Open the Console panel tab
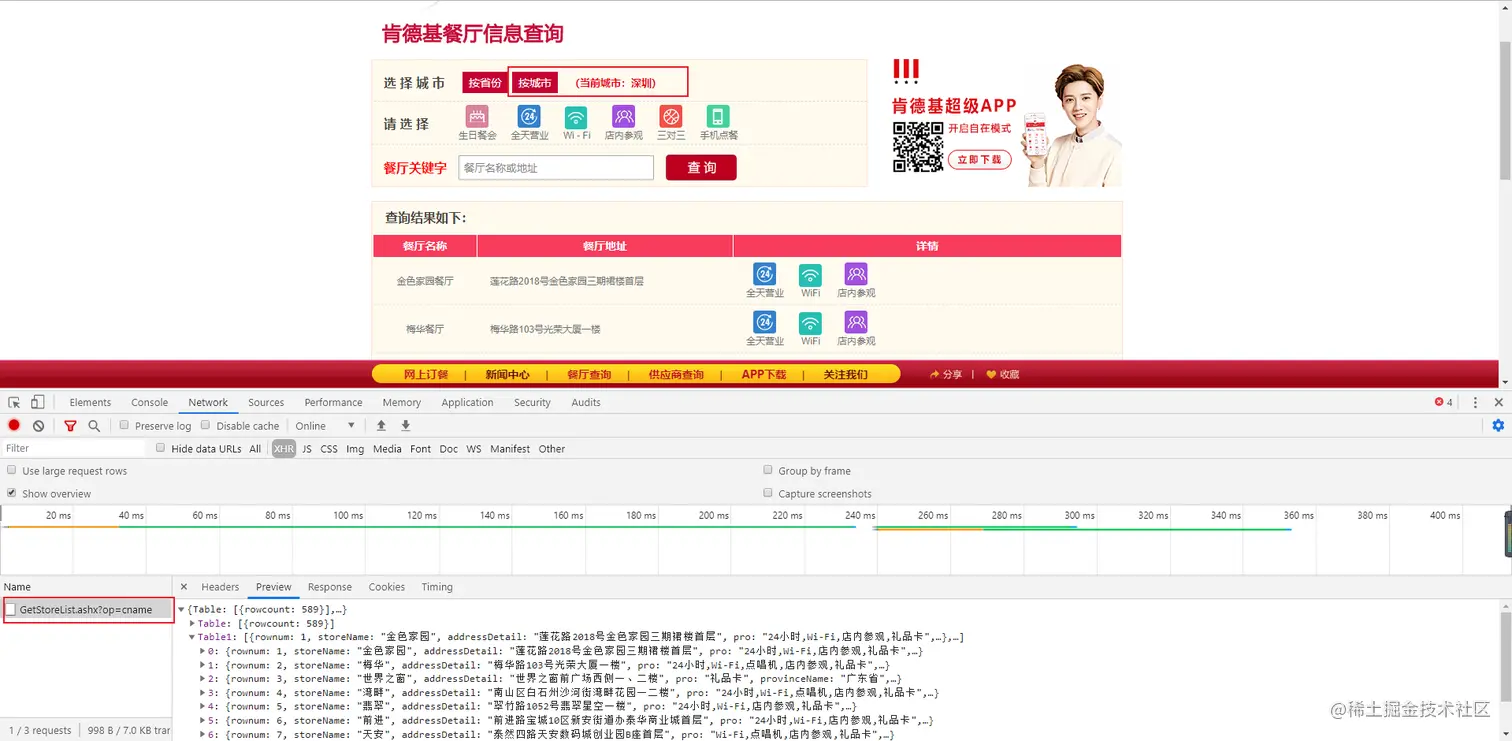This screenshot has height=741, width=1512. [149, 402]
